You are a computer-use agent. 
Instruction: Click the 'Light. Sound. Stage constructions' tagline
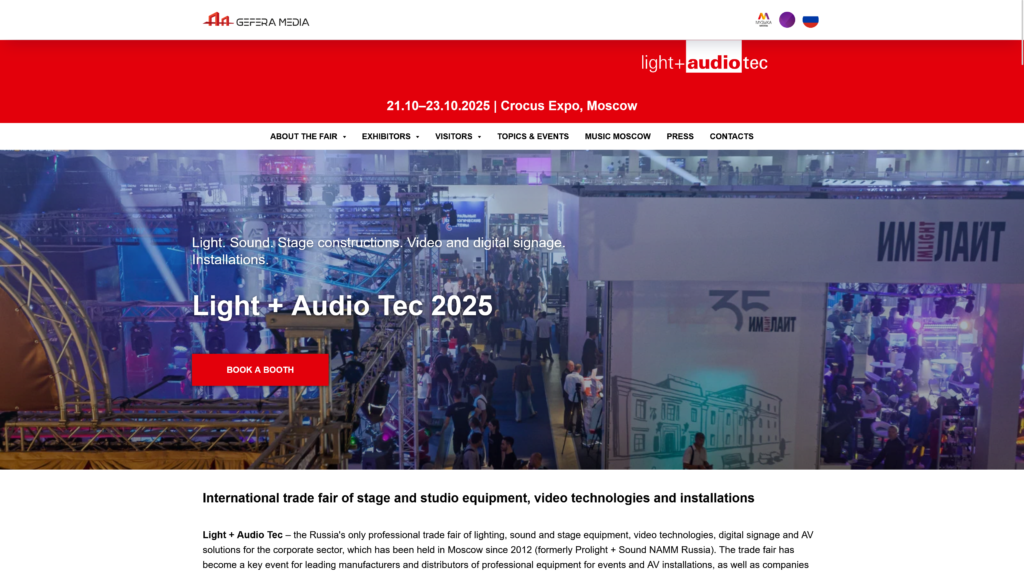coord(379,251)
